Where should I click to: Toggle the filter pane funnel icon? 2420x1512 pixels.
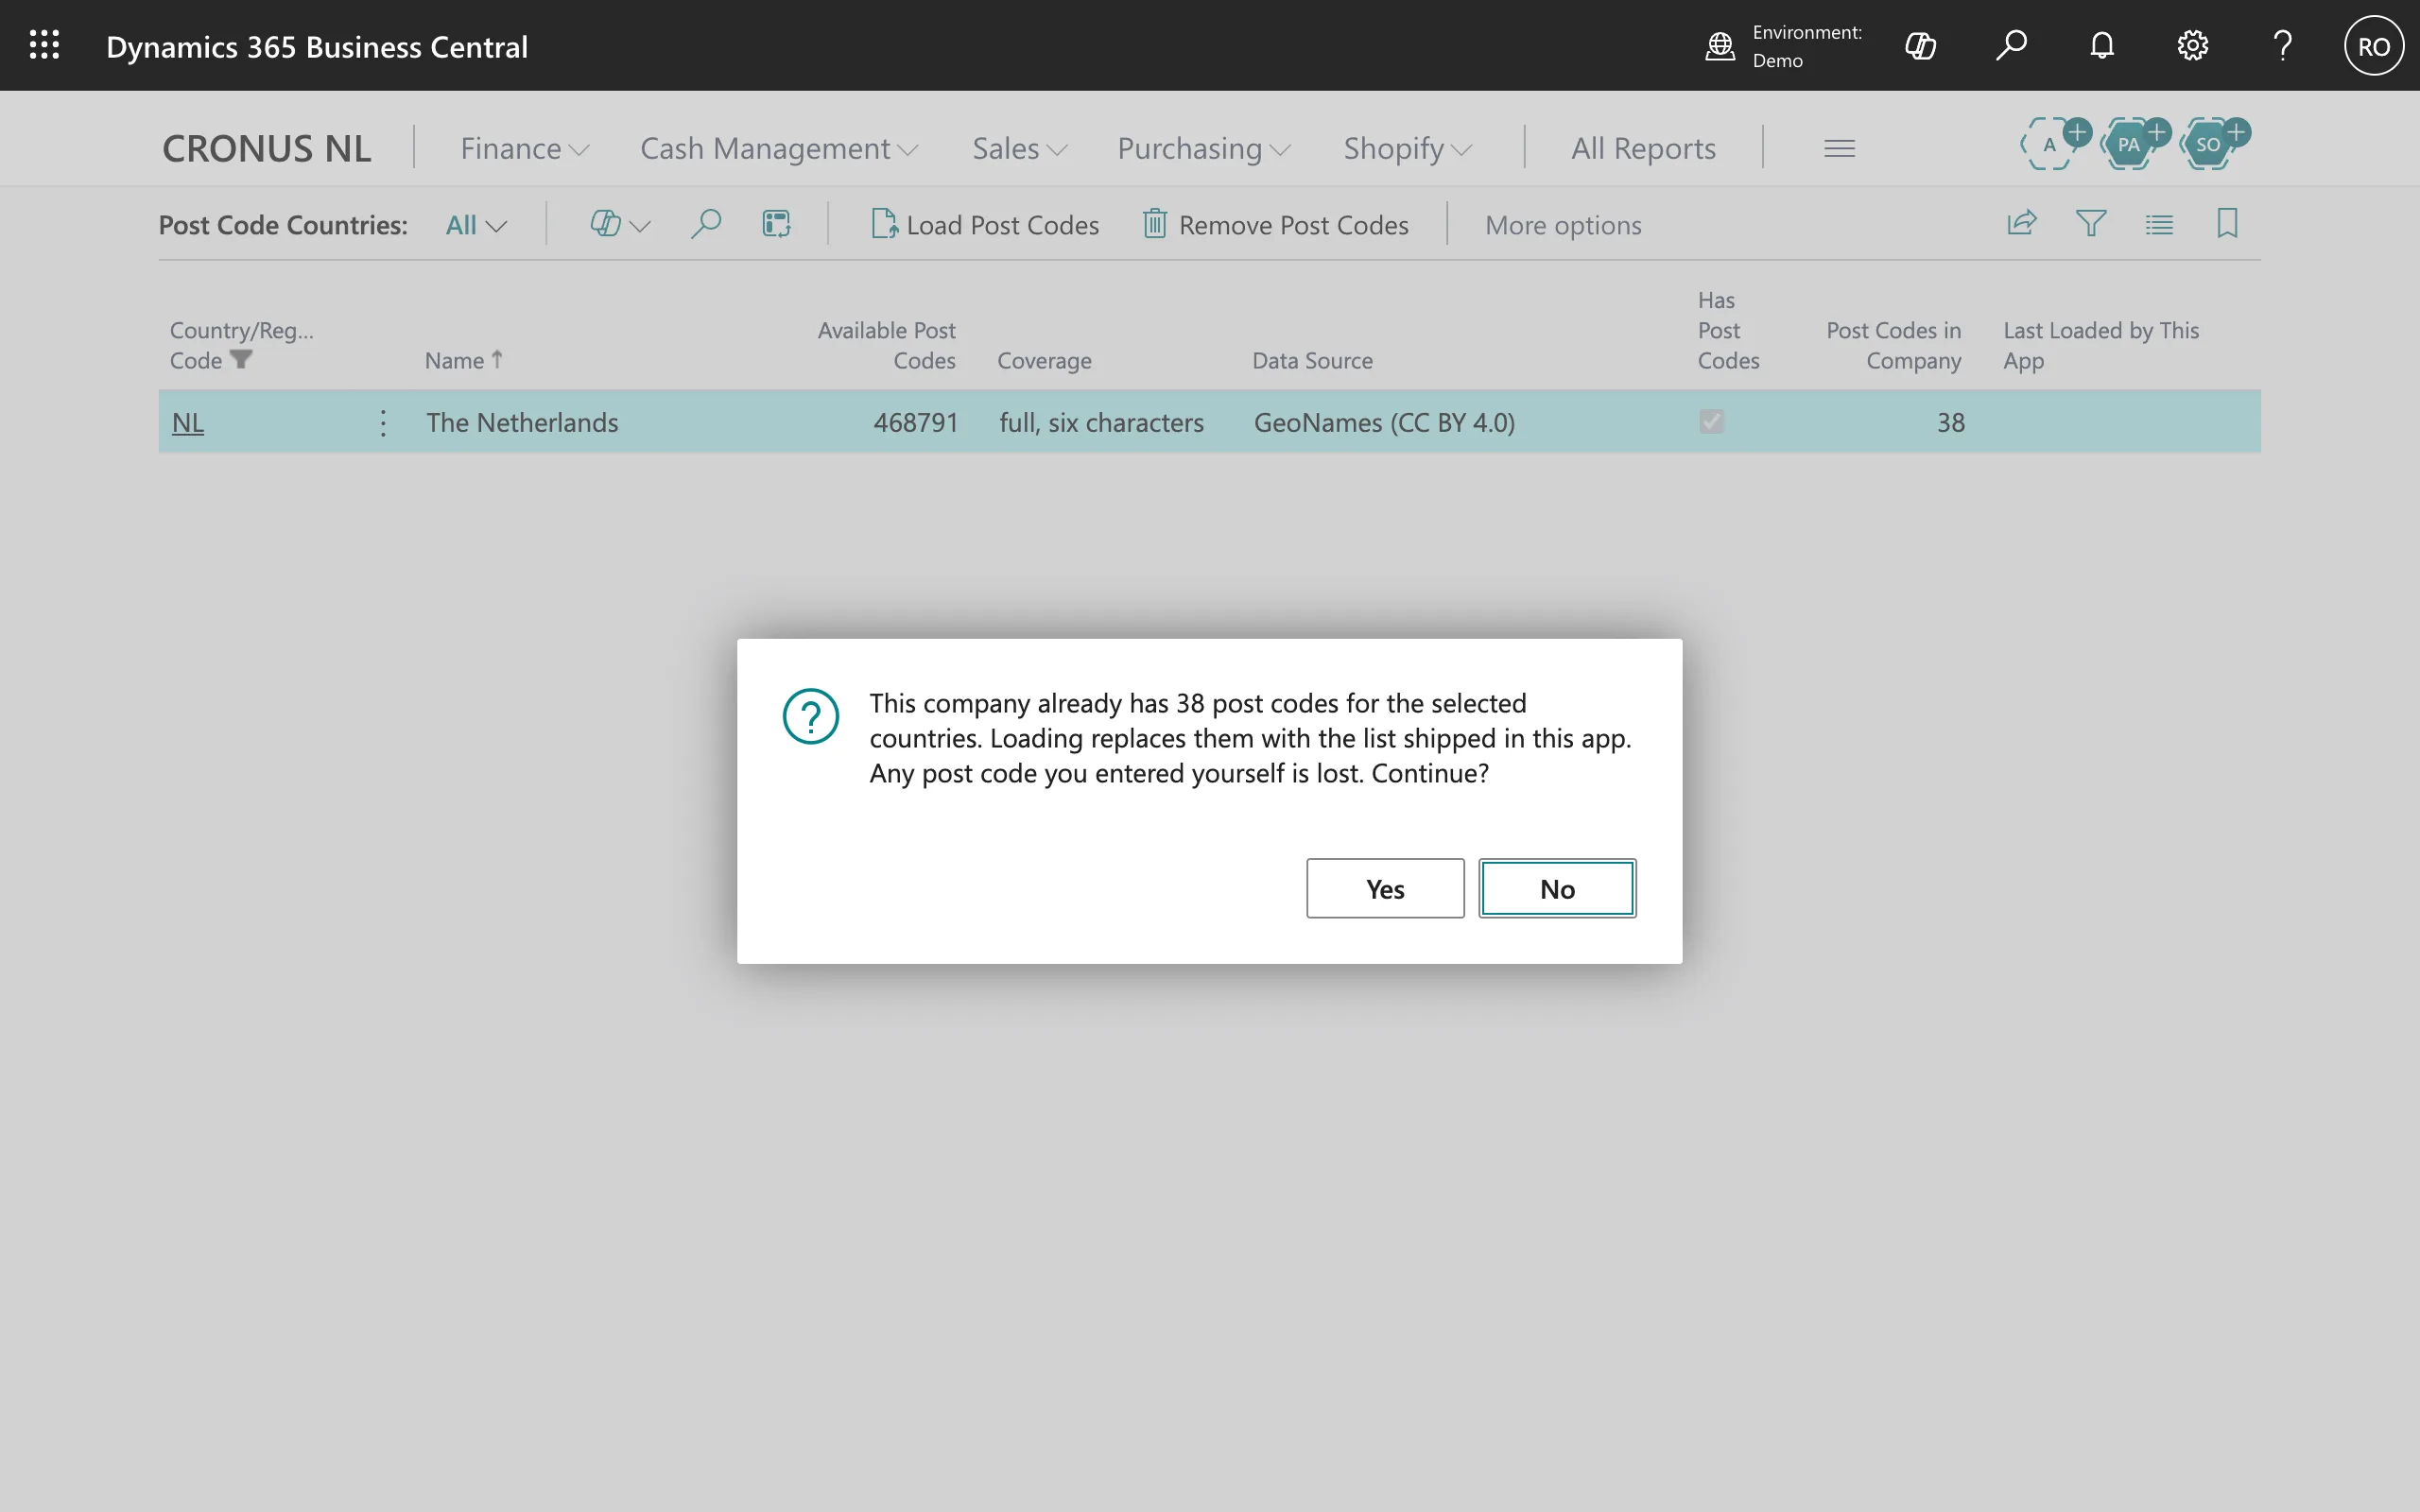click(2091, 223)
